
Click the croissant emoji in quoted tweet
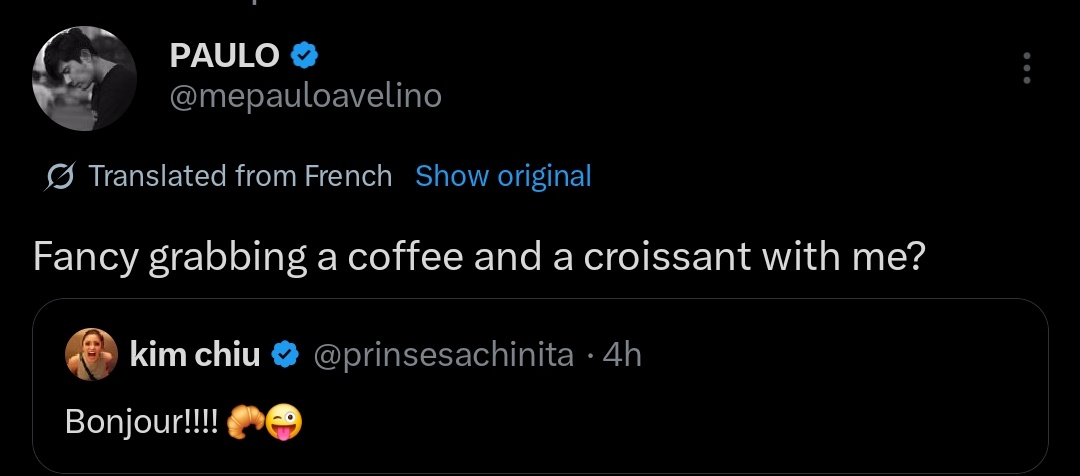[x=244, y=422]
